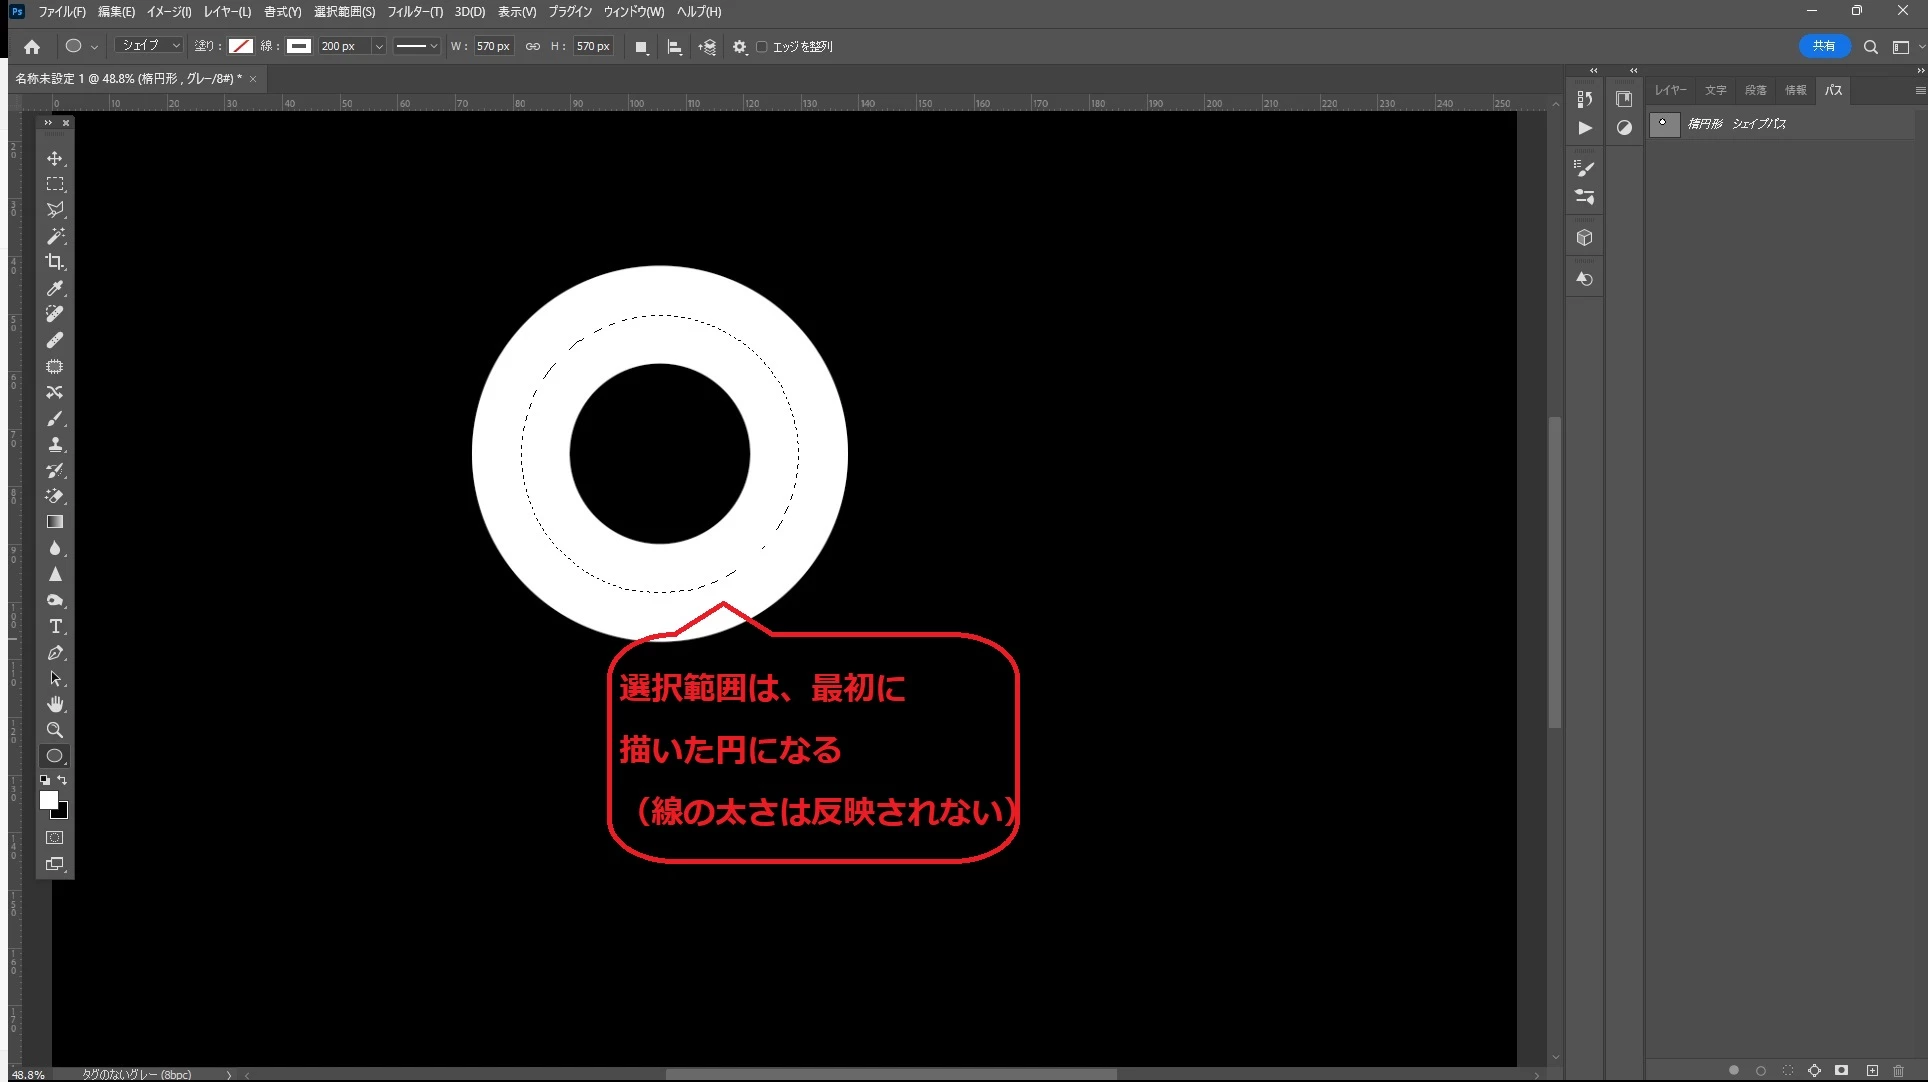The width and height of the screenshot is (1928, 1082).
Task: Select the Move tool
Action: (x=55, y=158)
